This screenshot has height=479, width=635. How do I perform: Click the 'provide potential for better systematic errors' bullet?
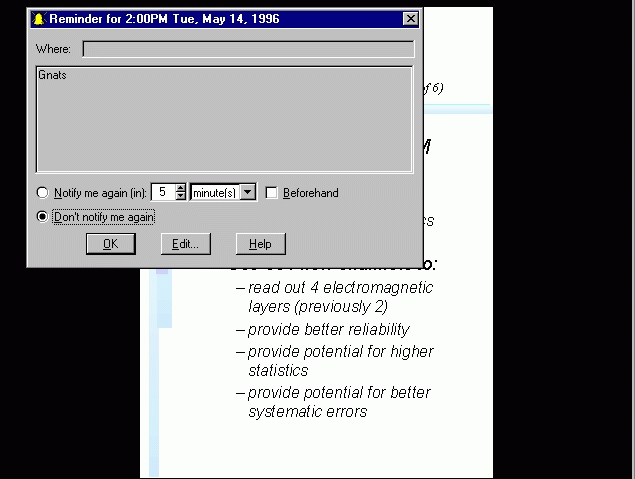pos(338,402)
